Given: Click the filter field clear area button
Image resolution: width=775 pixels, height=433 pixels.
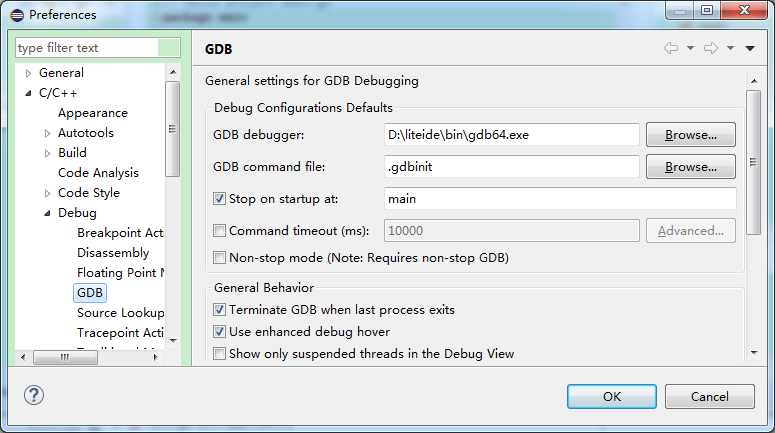Looking at the screenshot, I should pos(169,47).
